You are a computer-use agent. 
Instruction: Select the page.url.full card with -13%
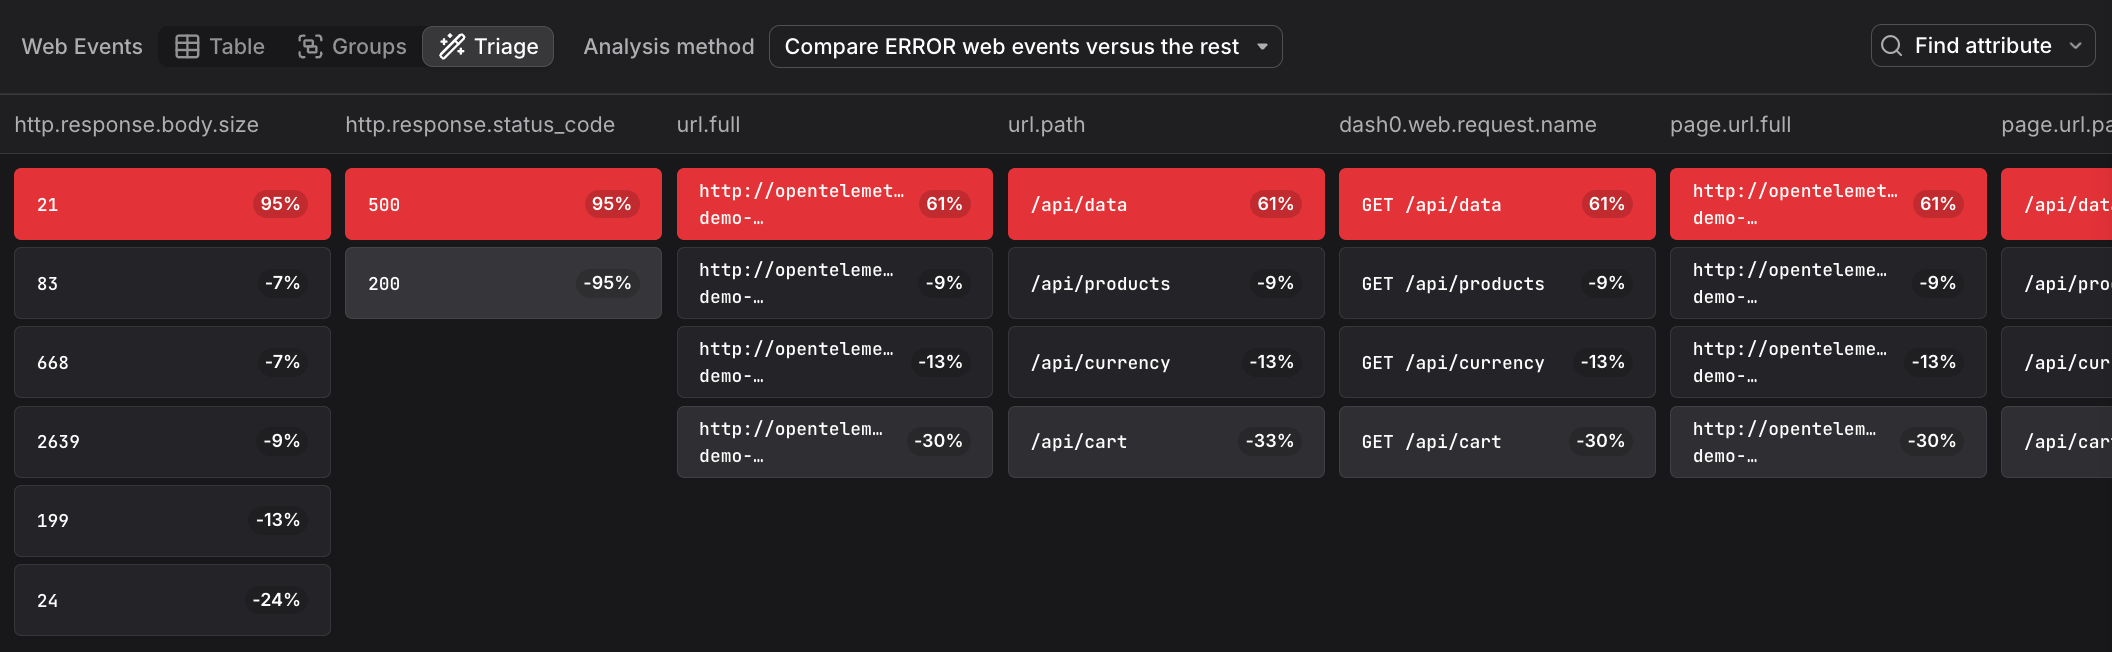[x=1828, y=362]
